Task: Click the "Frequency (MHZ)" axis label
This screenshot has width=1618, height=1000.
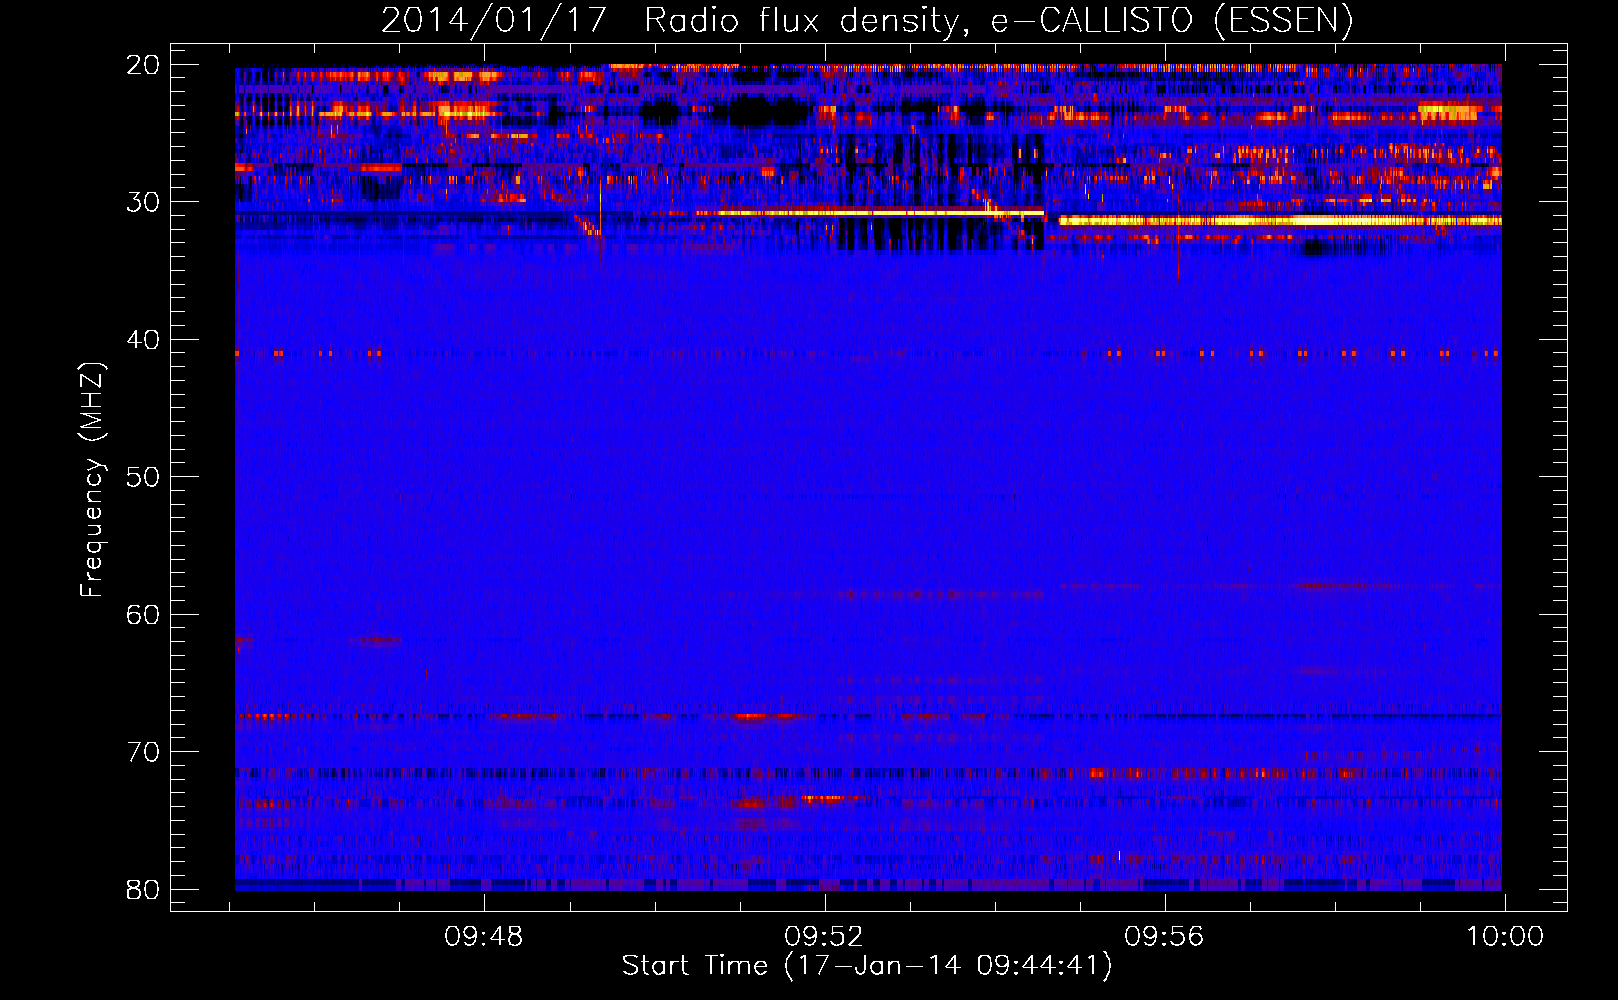Action: 92,480
